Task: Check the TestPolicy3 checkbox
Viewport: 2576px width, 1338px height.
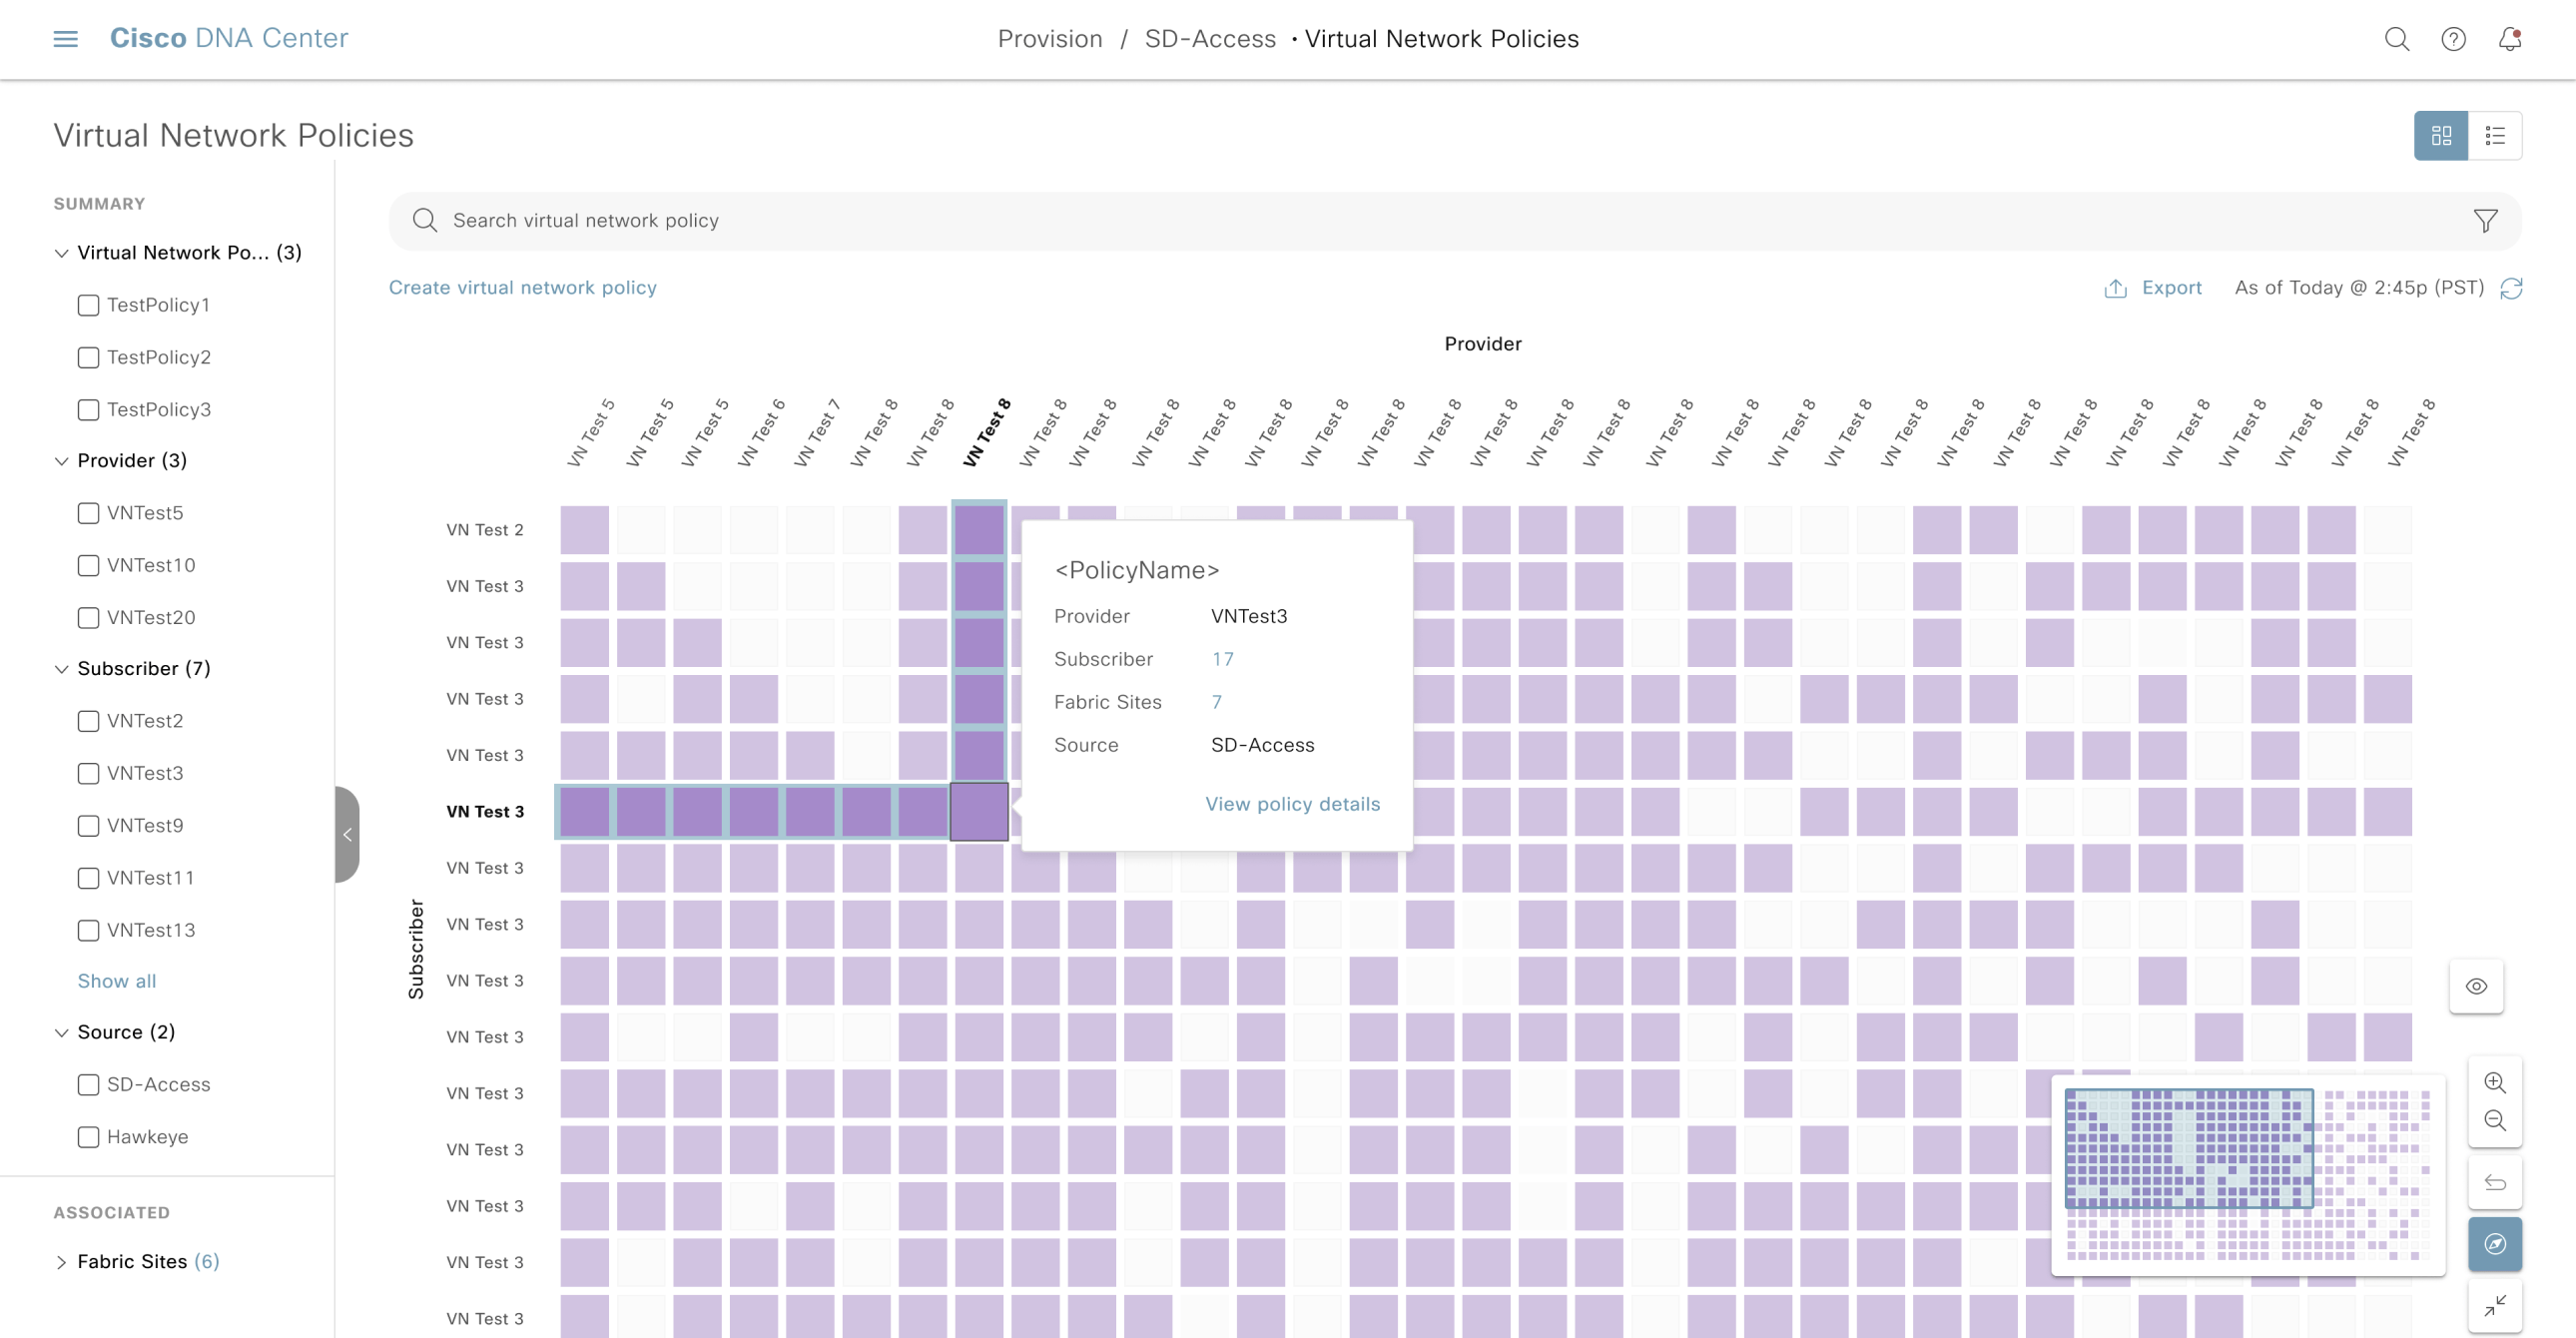Action: (x=88, y=409)
